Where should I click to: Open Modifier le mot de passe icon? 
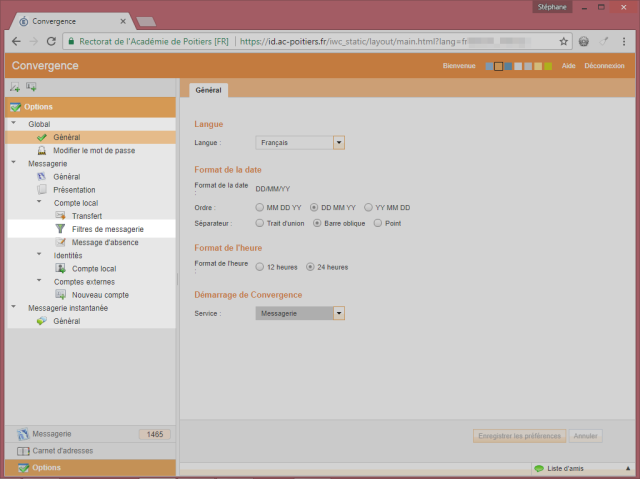point(41,150)
